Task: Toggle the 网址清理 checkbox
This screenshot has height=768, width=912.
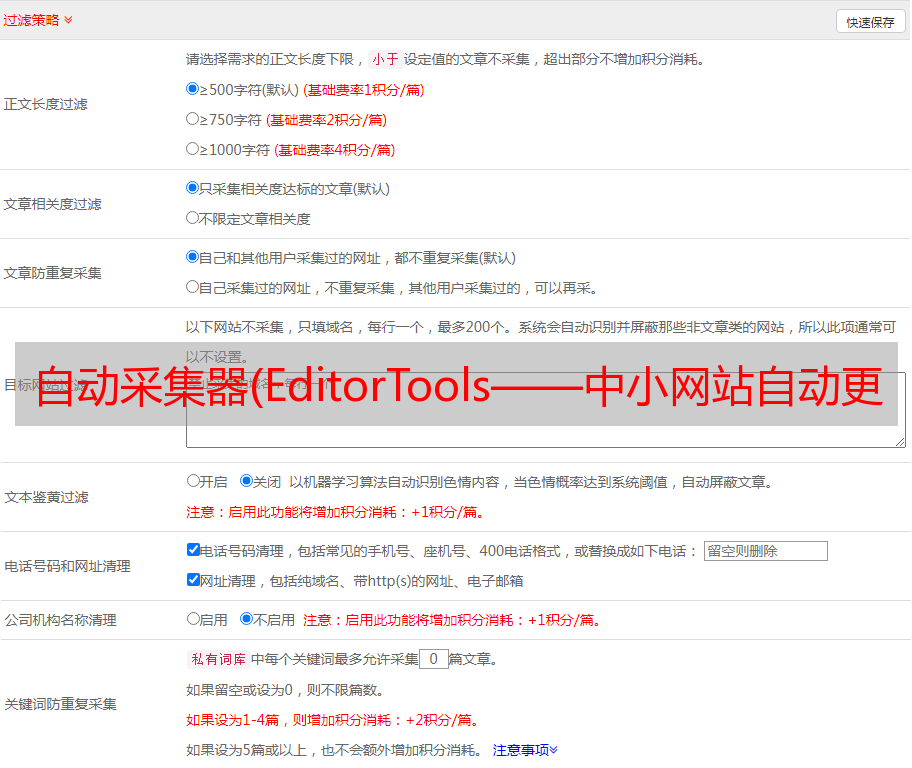Action: [x=193, y=580]
